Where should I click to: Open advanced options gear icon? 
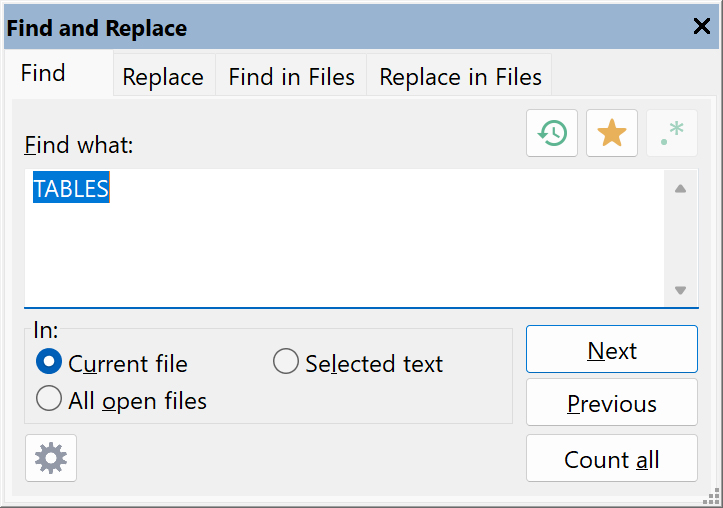(51, 458)
